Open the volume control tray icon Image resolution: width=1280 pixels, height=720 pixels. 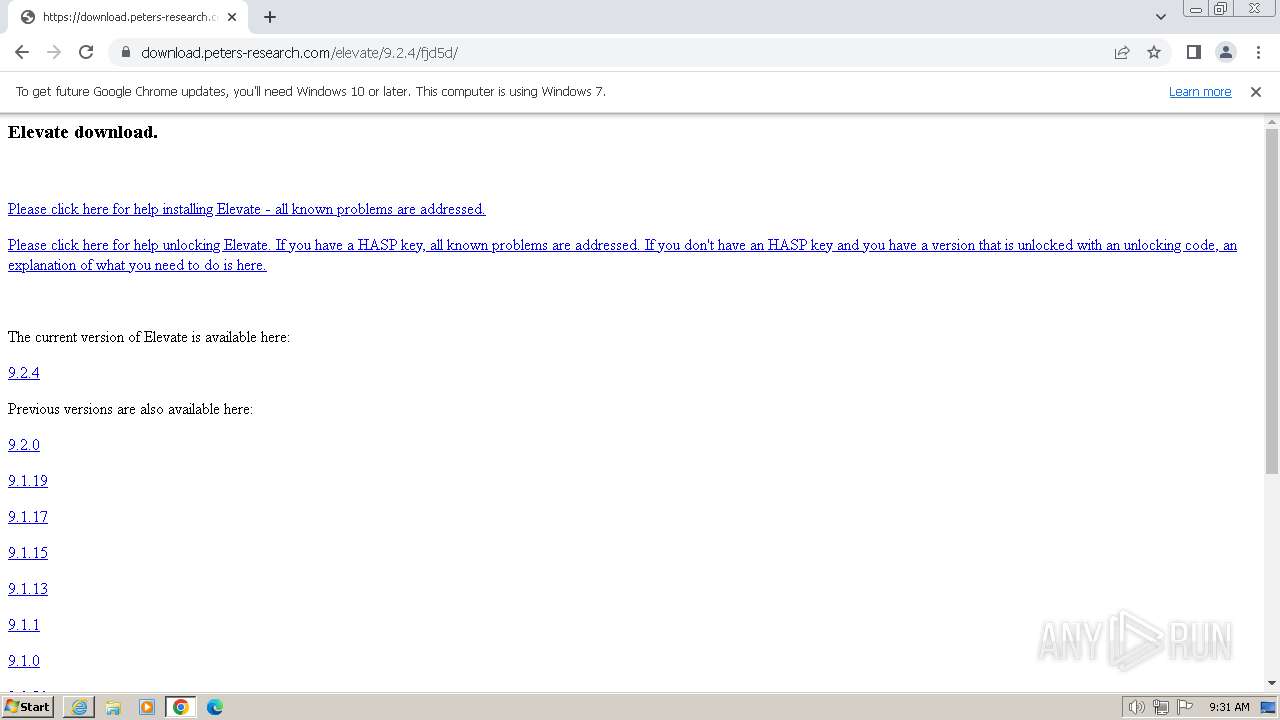[x=1136, y=707]
